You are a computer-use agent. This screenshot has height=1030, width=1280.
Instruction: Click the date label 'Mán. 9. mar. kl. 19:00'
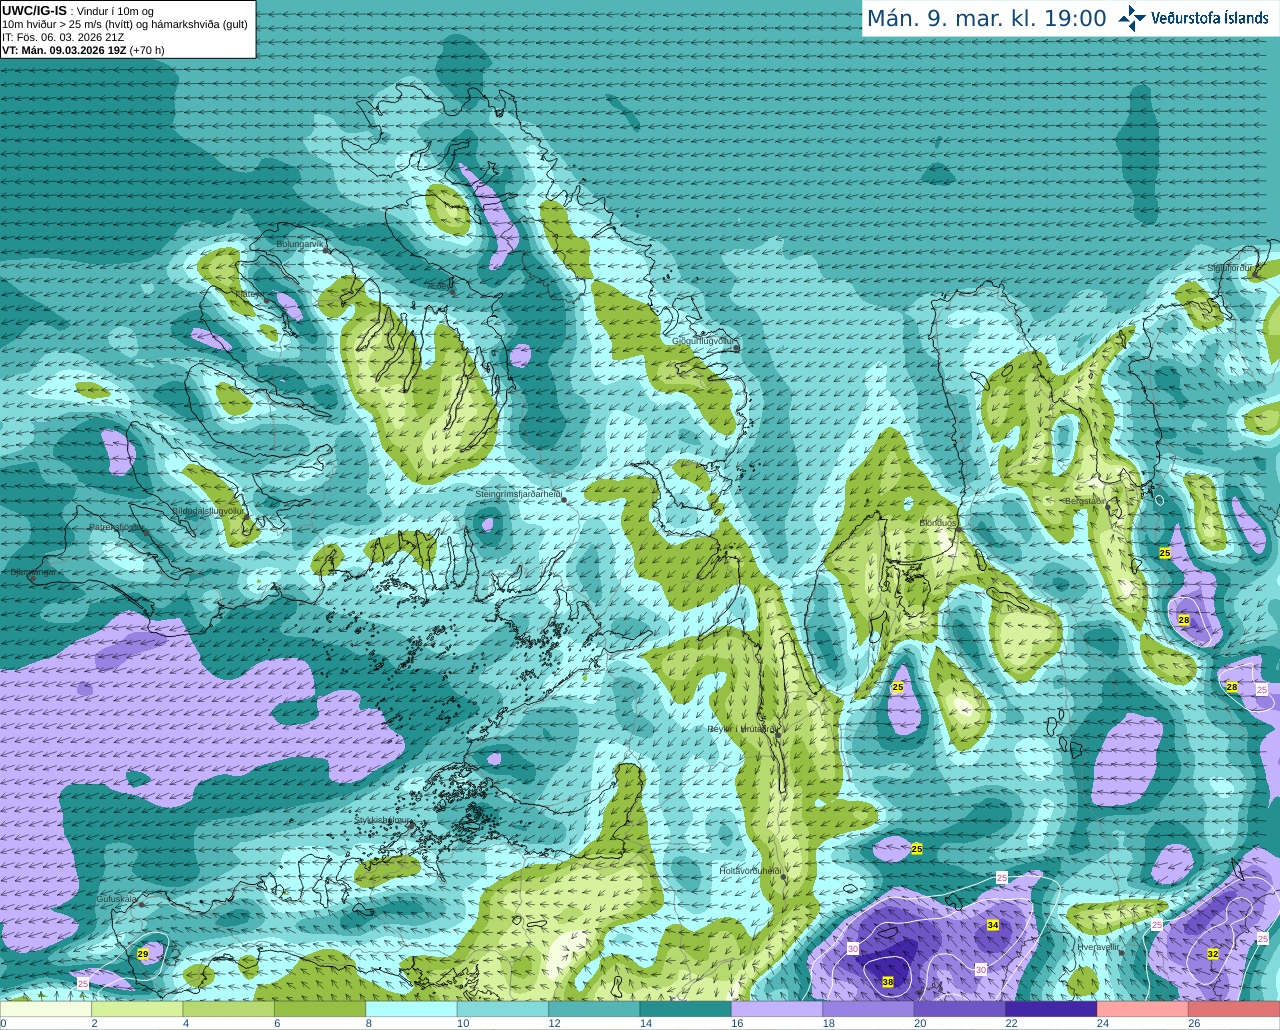click(986, 18)
